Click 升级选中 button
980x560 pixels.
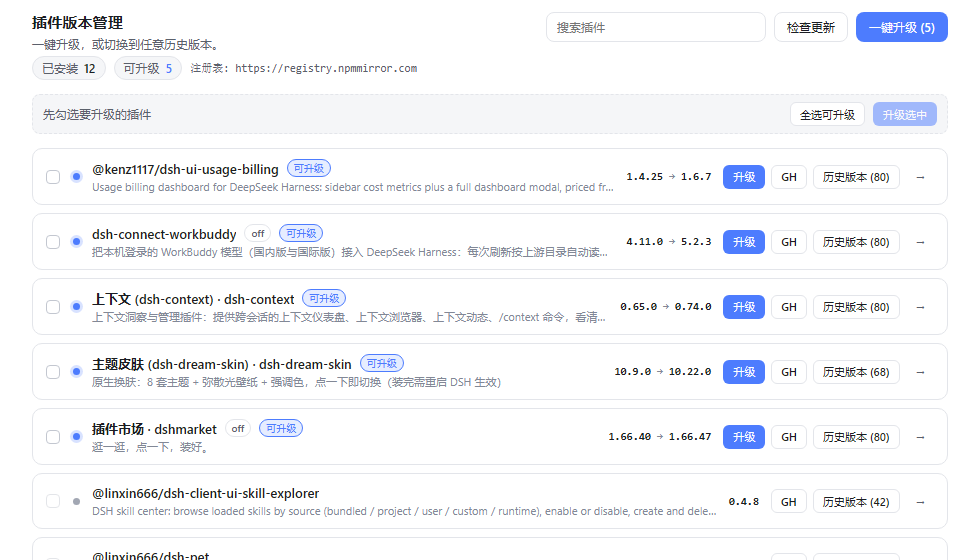[x=904, y=114]
